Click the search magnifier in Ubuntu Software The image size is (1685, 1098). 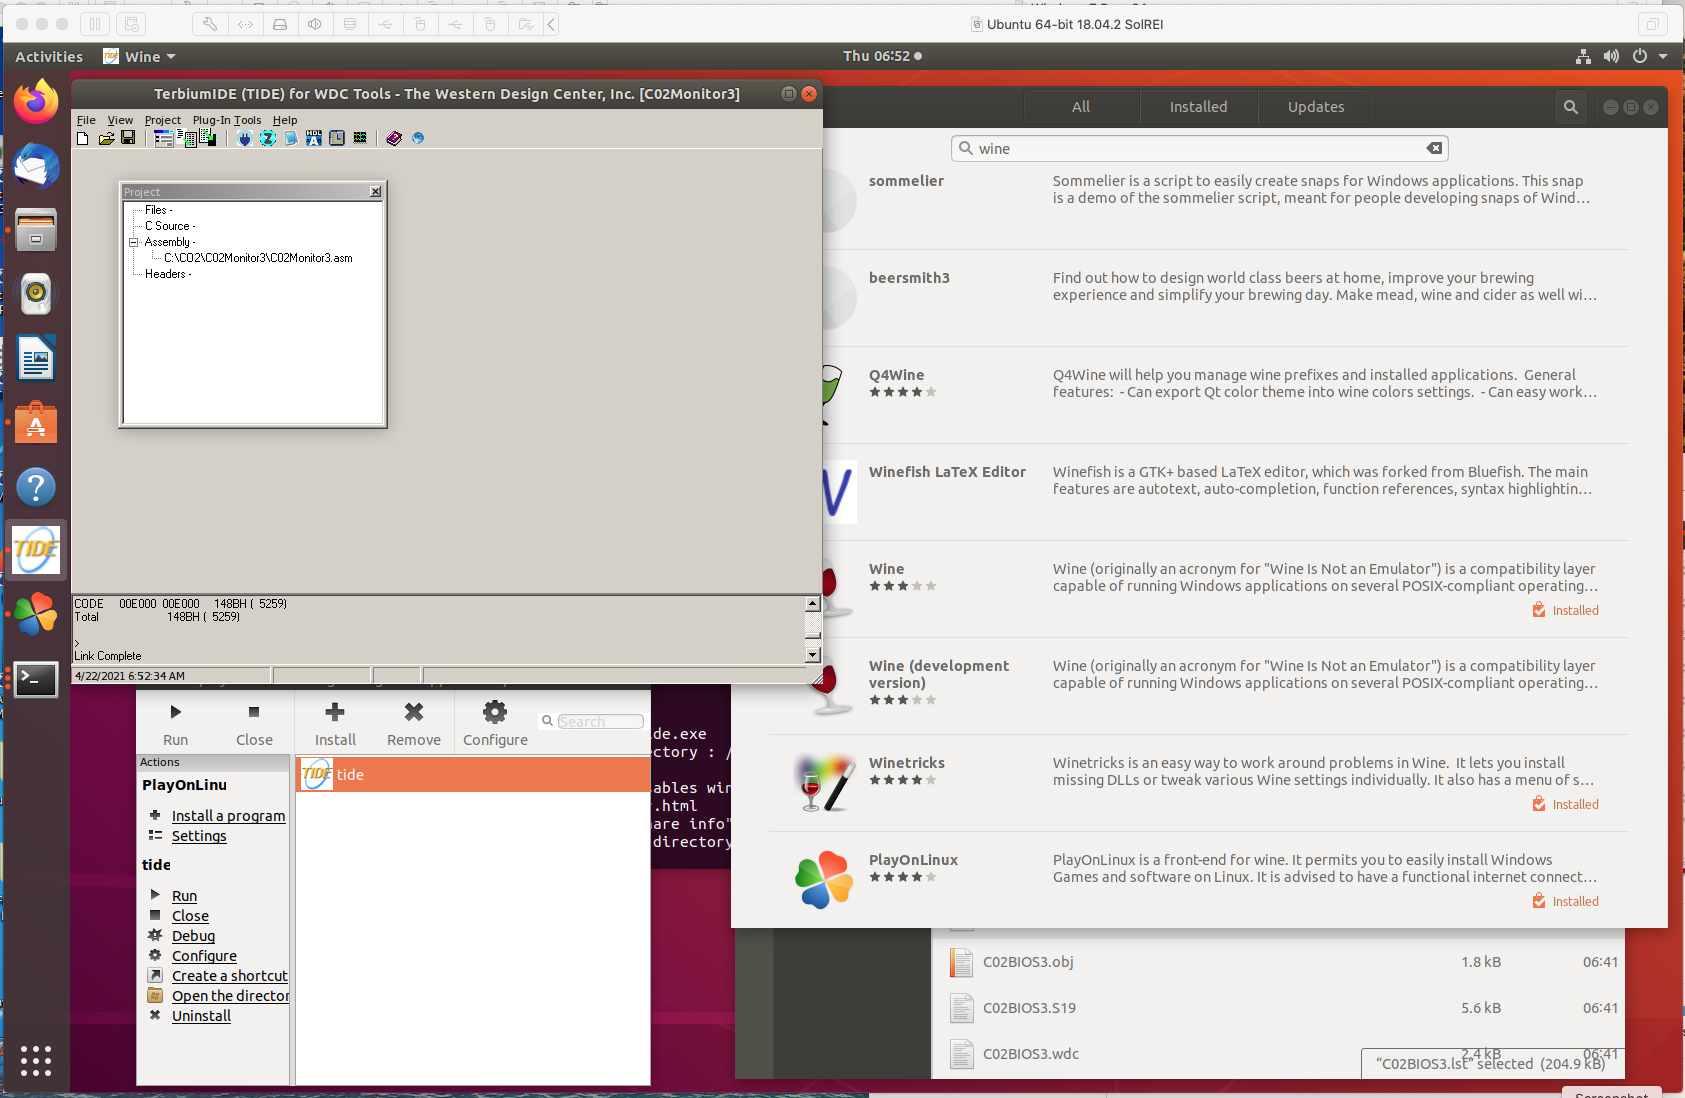pyautogui.click(x=1570, y=107)
